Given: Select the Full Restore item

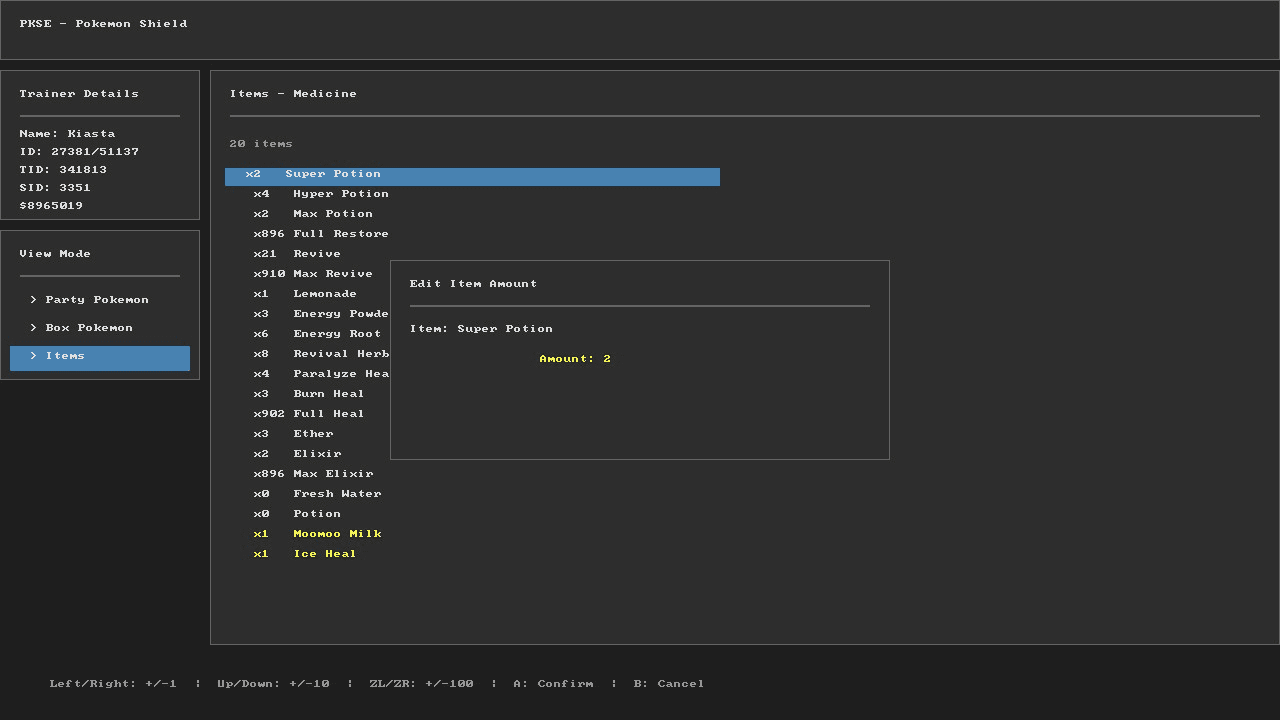Looking at the screenshot, I should click(321, 234).
